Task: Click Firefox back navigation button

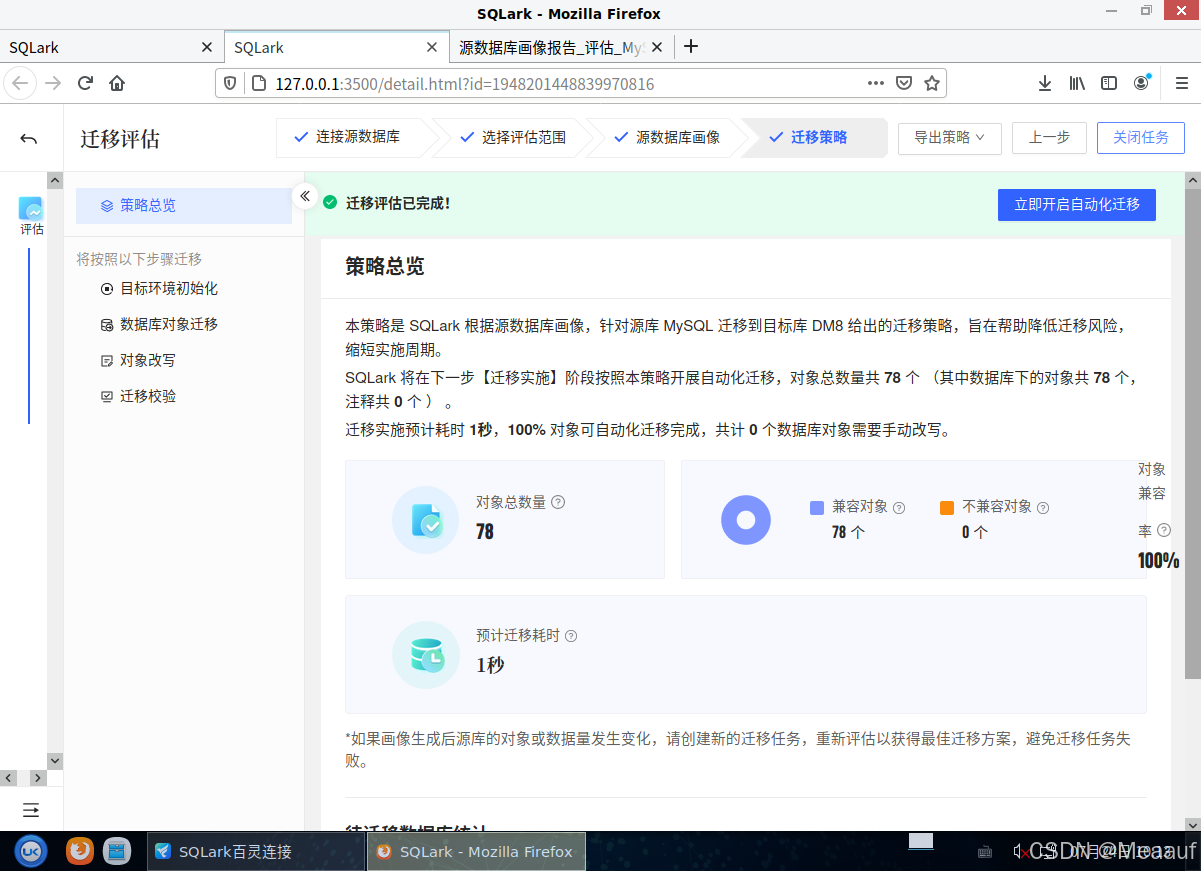Action: point(21,83)
